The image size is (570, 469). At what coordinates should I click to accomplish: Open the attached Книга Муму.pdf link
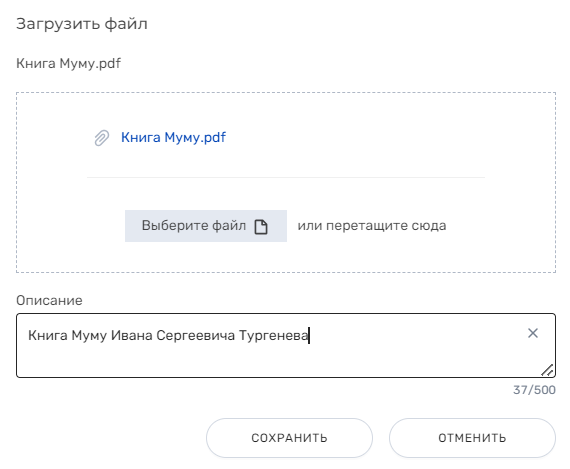click(173, 137)
